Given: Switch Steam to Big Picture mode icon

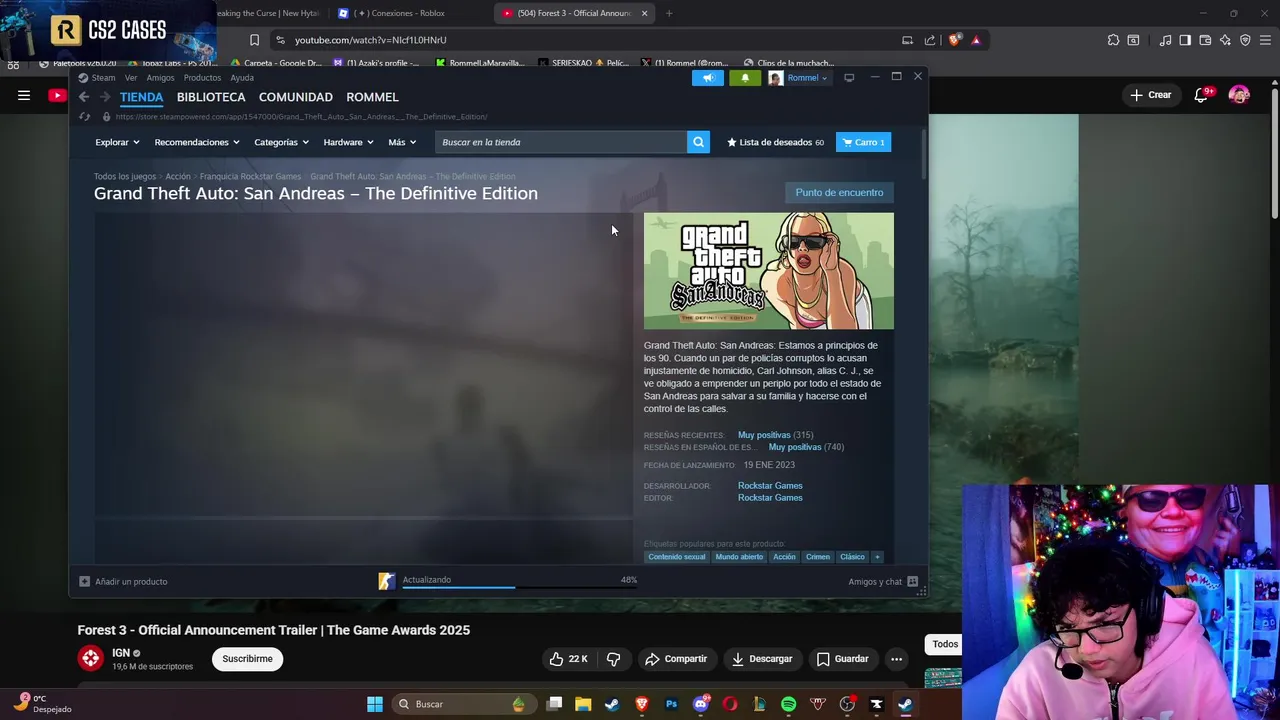Looking at the screenshot, I should click(x=849, y=78).
